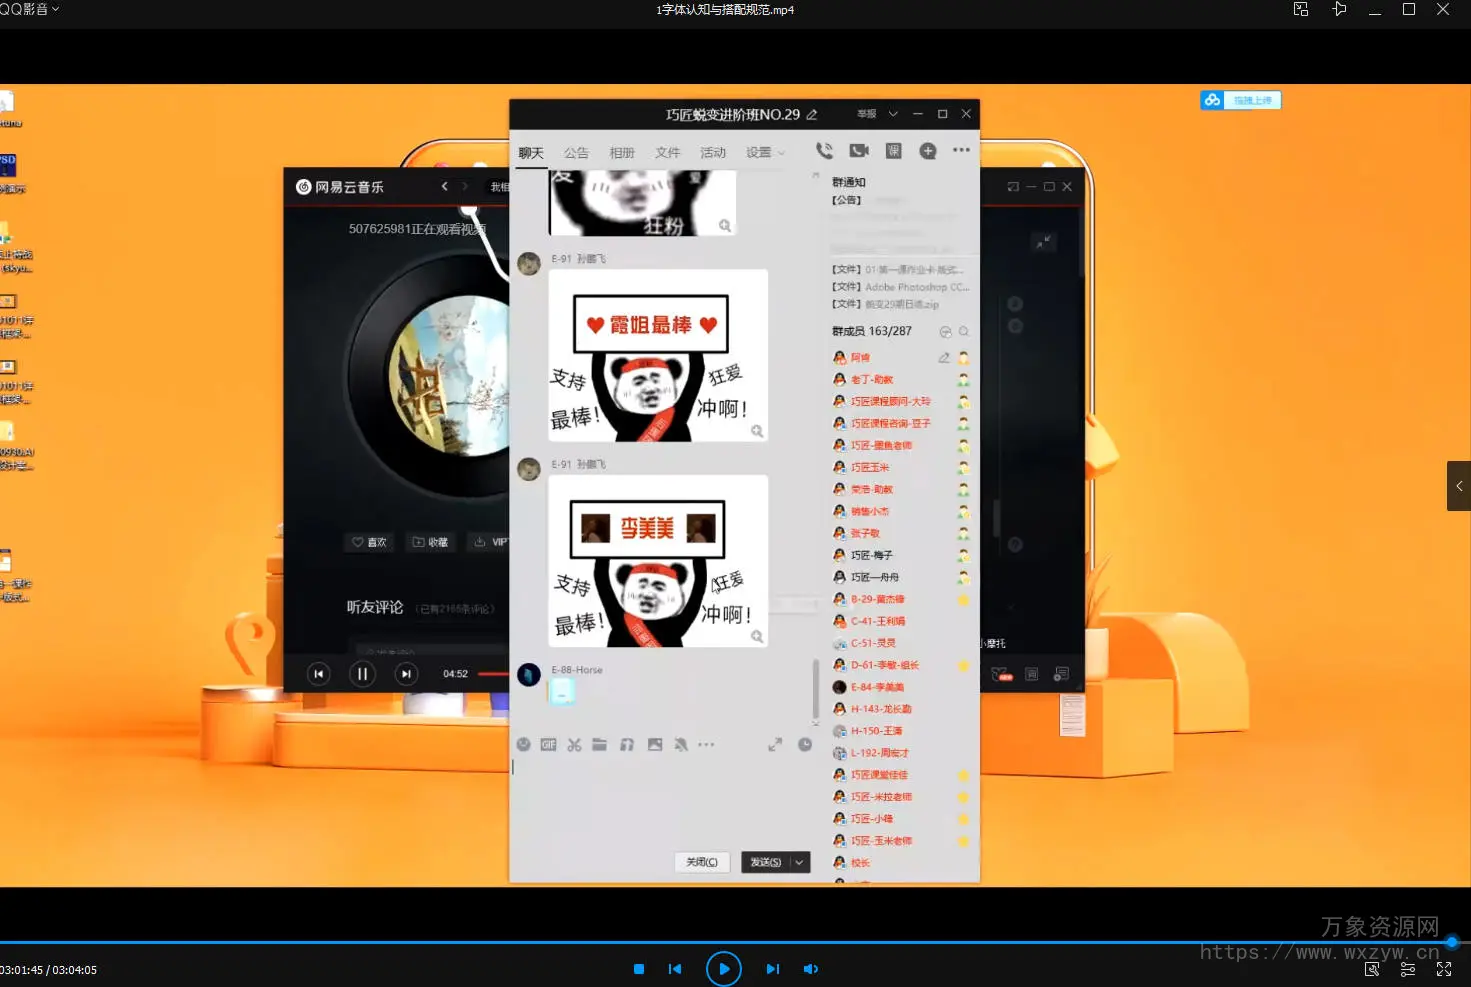This screenshot has width=1471, height=987.
Task: Toggle fullscreen mode in the player
Action: click(x=1444, y=969)
